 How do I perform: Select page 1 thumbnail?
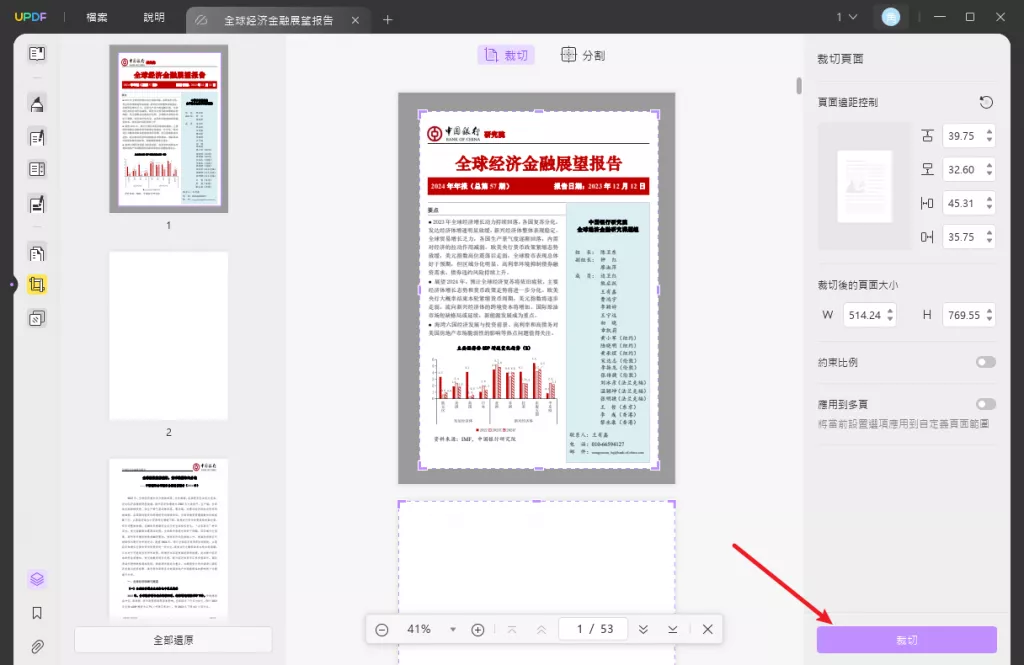[168, 129]
